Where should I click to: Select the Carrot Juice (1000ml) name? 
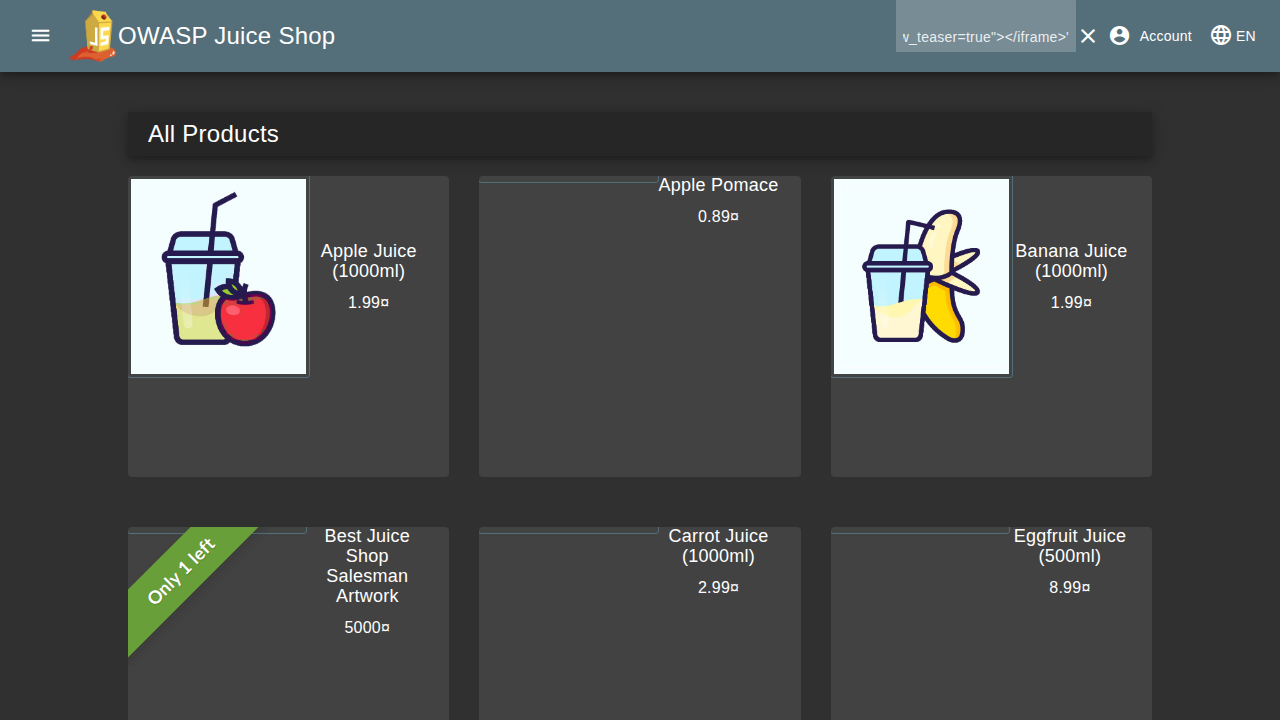tap(718, 546)
